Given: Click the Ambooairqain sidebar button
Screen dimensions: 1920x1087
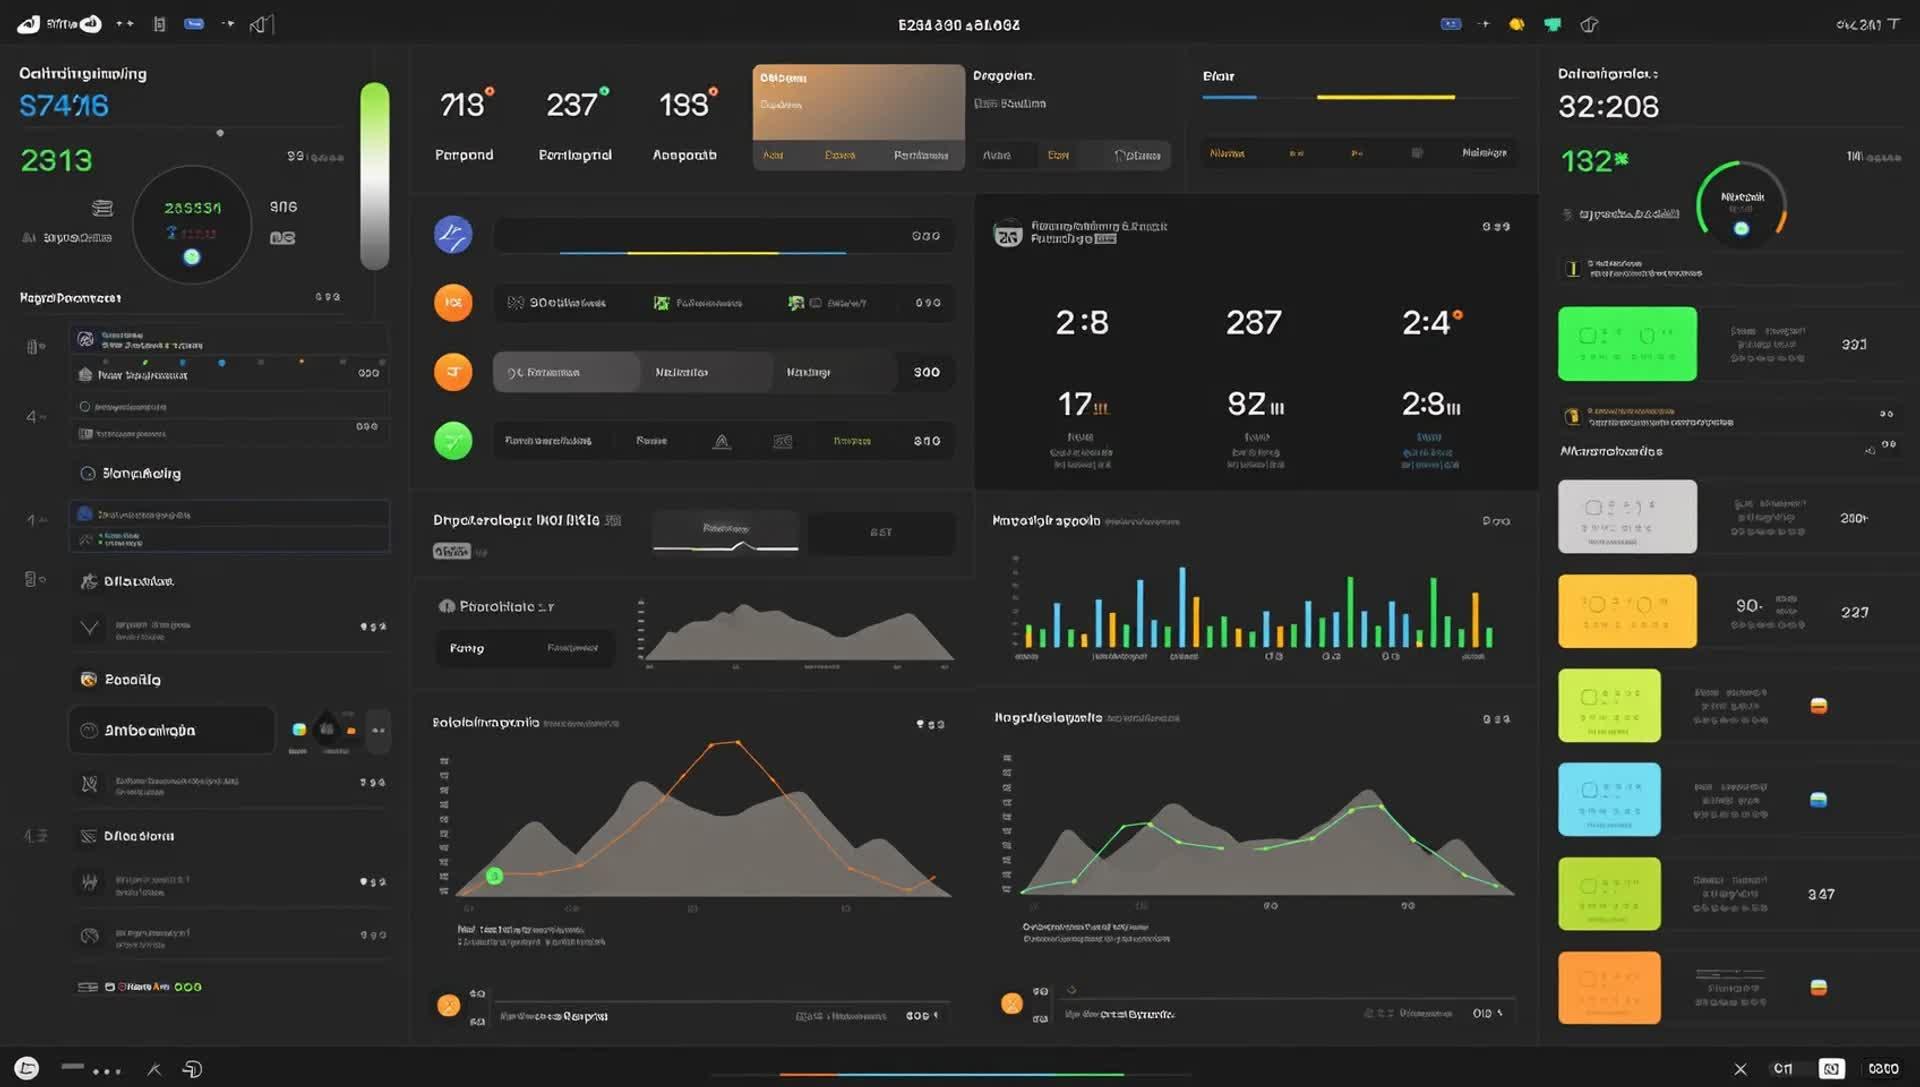Looking at the screenshot, I should [x=171, y=730].
